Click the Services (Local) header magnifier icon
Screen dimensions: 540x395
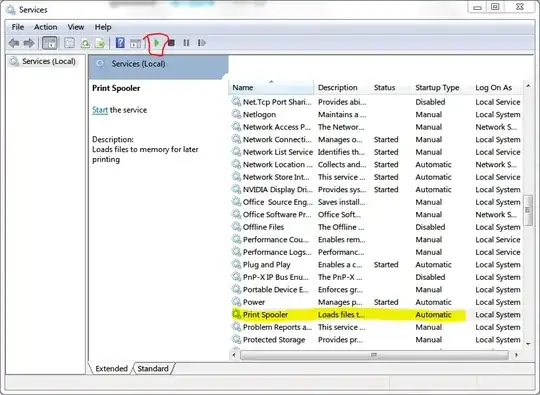(100, 64)
